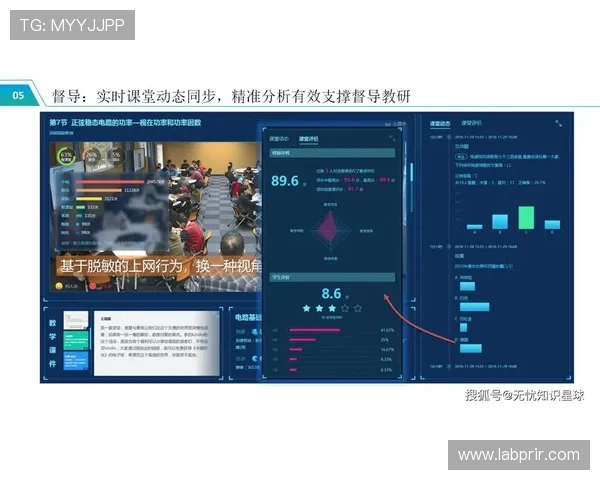Screen dimensions: 600x480
Task: Click bar A in answer chart
Action: click(x=474, y=227)
